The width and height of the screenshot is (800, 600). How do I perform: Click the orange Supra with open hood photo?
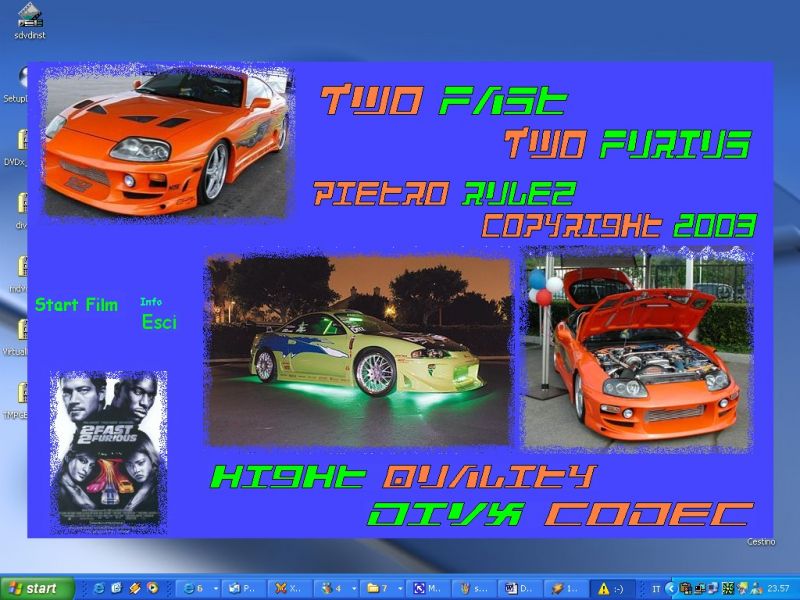click(637, 349)
